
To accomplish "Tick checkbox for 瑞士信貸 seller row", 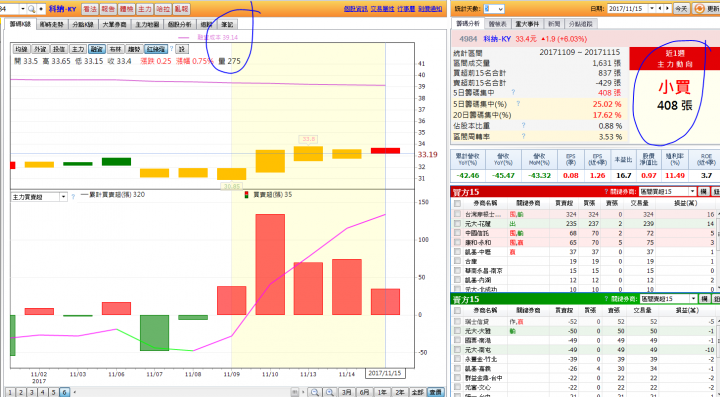I will (457, 321).
